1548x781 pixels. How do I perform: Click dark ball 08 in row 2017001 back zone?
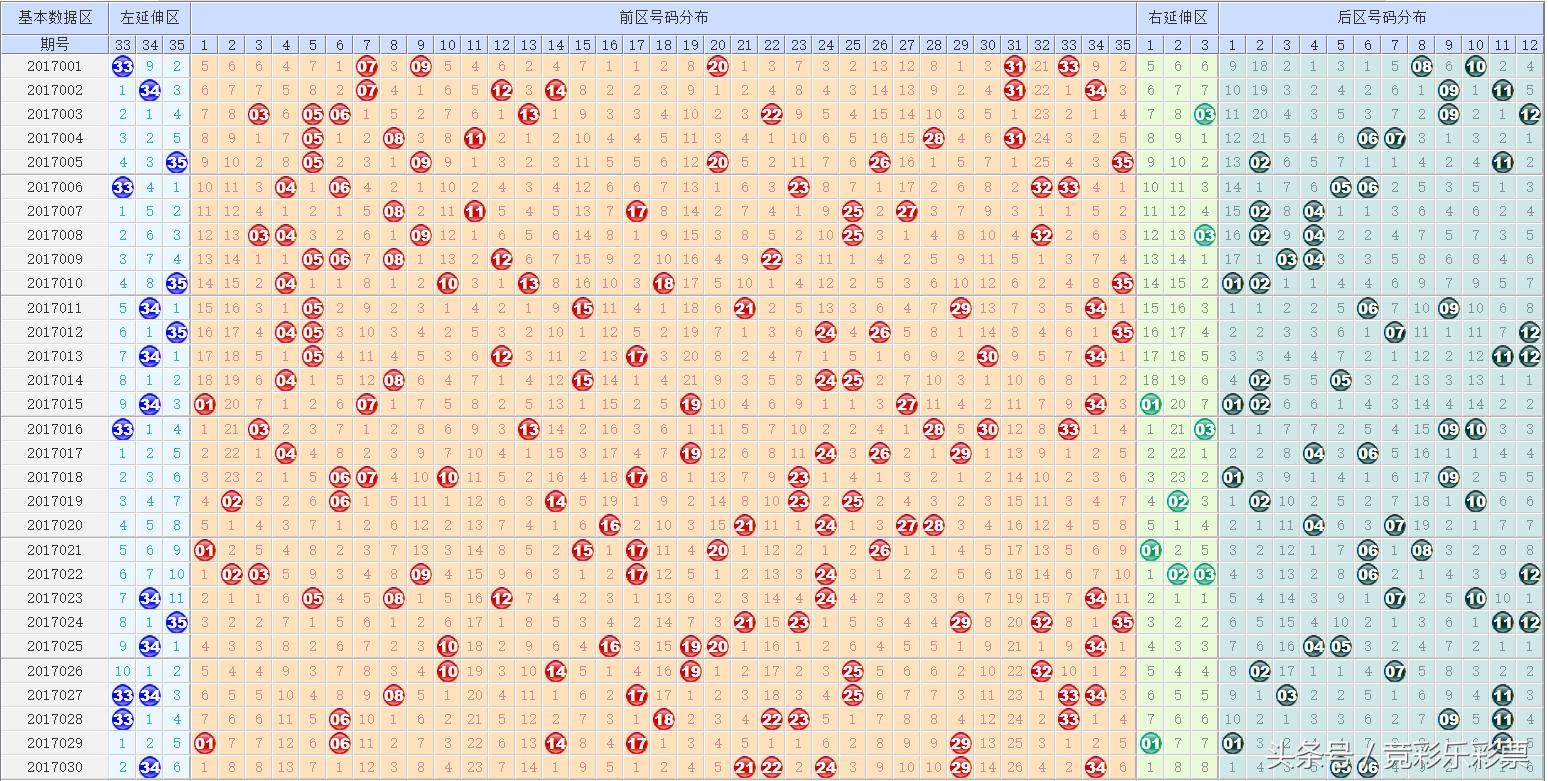pyautogui.click(x=1421, y=66)
